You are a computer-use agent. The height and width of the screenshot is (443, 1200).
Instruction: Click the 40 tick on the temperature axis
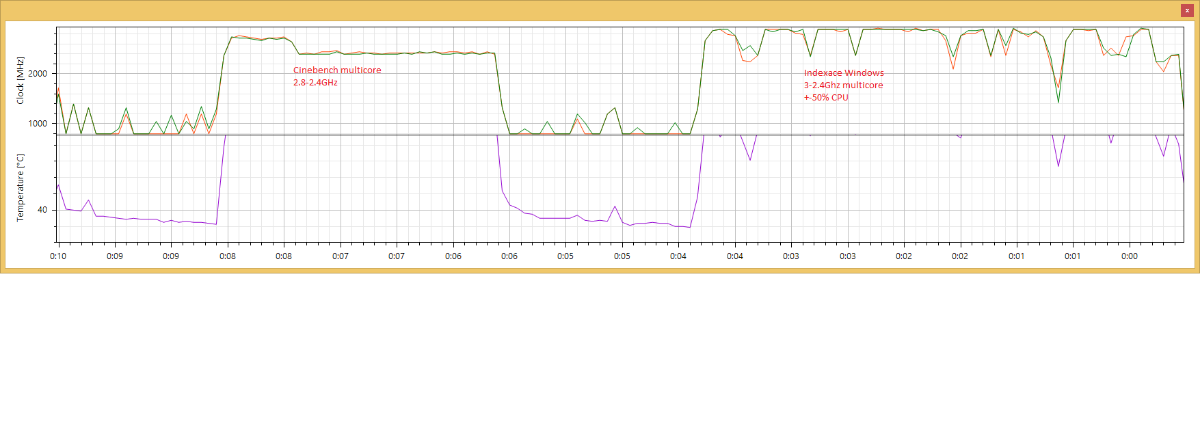point(42,210)
